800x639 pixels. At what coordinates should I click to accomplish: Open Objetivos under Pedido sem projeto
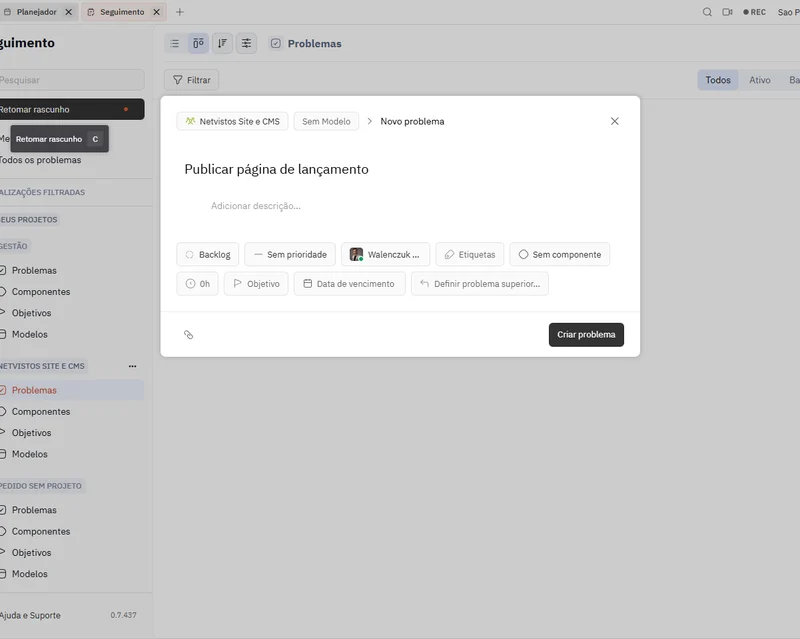[32, 553]
